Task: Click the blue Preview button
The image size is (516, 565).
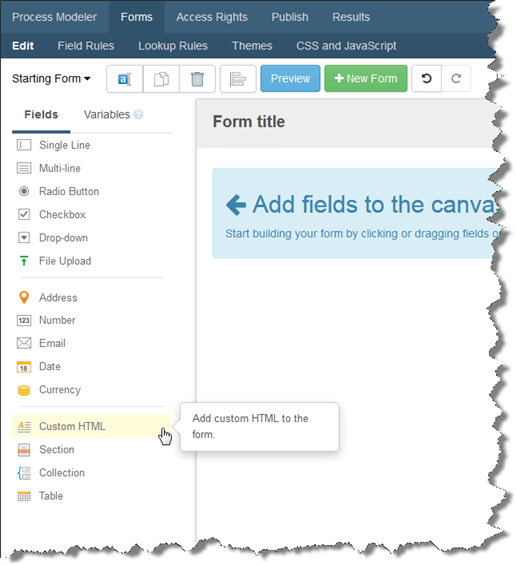Action: pos(290,79)
